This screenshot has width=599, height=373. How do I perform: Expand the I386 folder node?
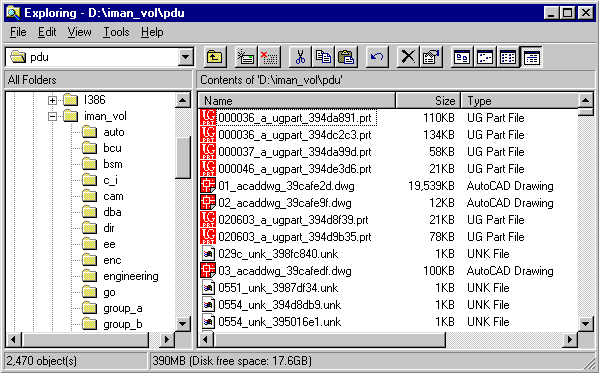click(52, 100)
